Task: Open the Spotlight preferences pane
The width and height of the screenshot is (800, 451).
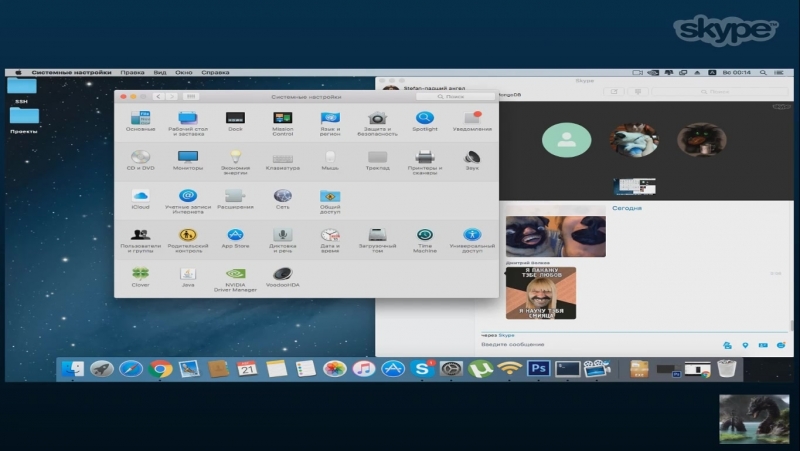Action: [x=425, y=120]
